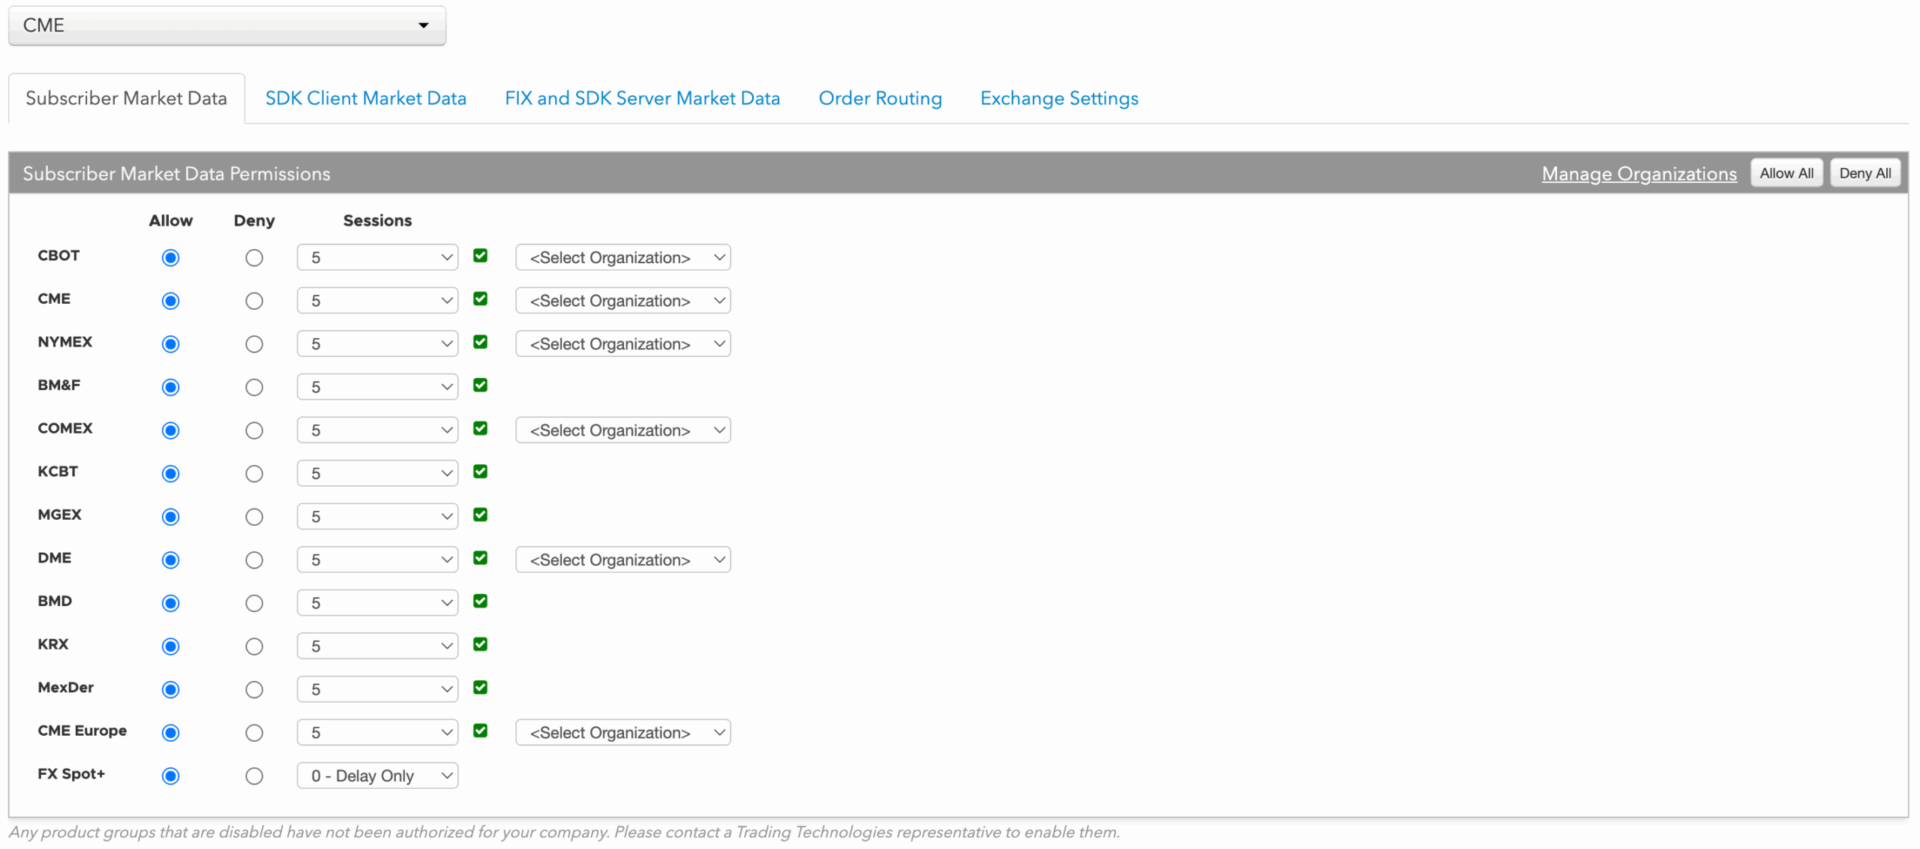
Task: Set MGEX to Deny
Action: tap(254, 517)
